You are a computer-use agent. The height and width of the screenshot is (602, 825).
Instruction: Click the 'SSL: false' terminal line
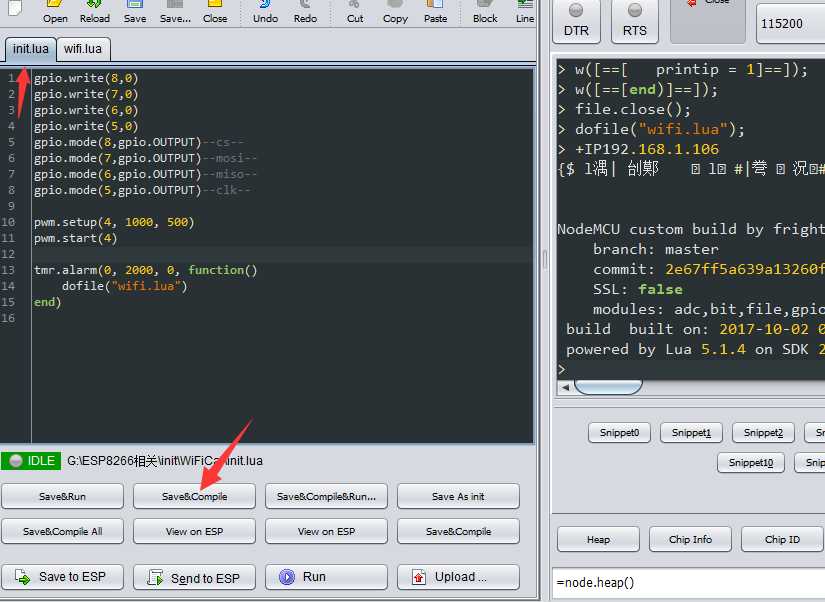tap(637, 289)
